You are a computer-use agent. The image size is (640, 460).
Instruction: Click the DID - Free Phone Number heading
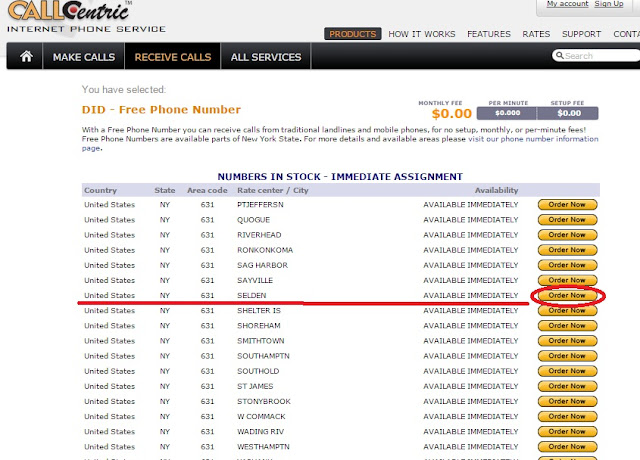point(161,110)
